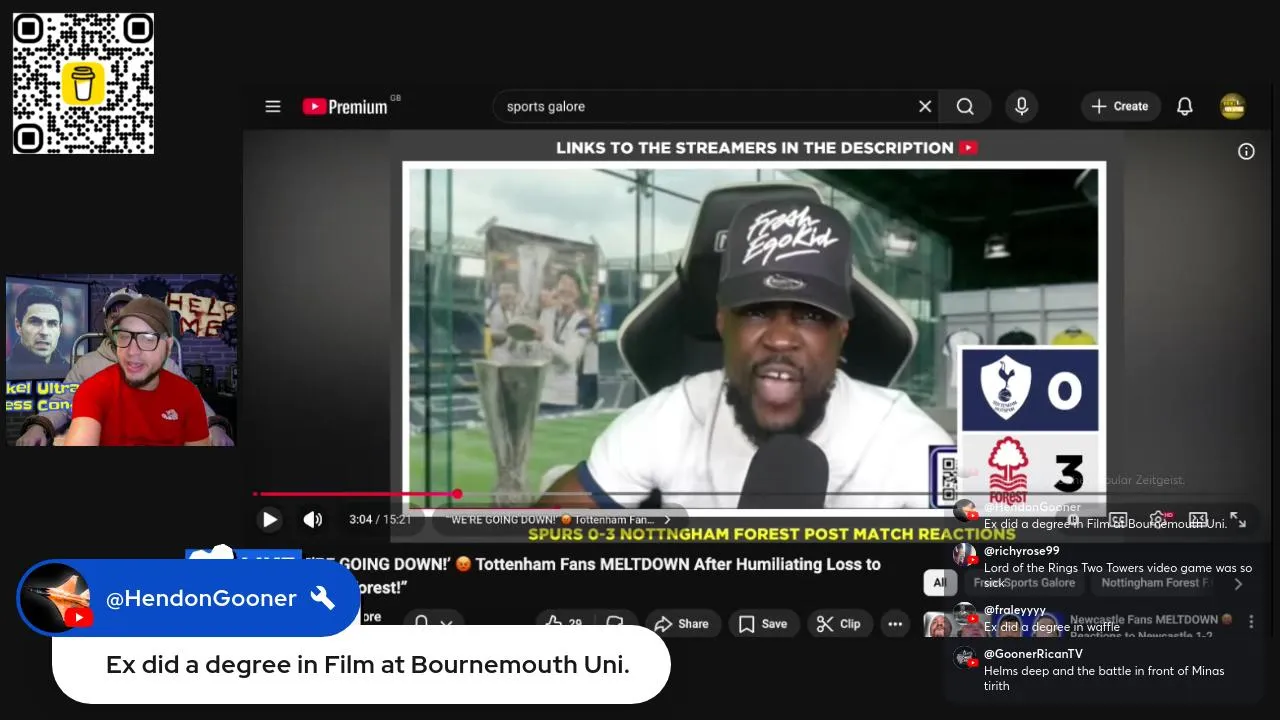Click the magnifier search button
Image resolution: width=1280 pixels, height=720 pixels.
[965, 106]
